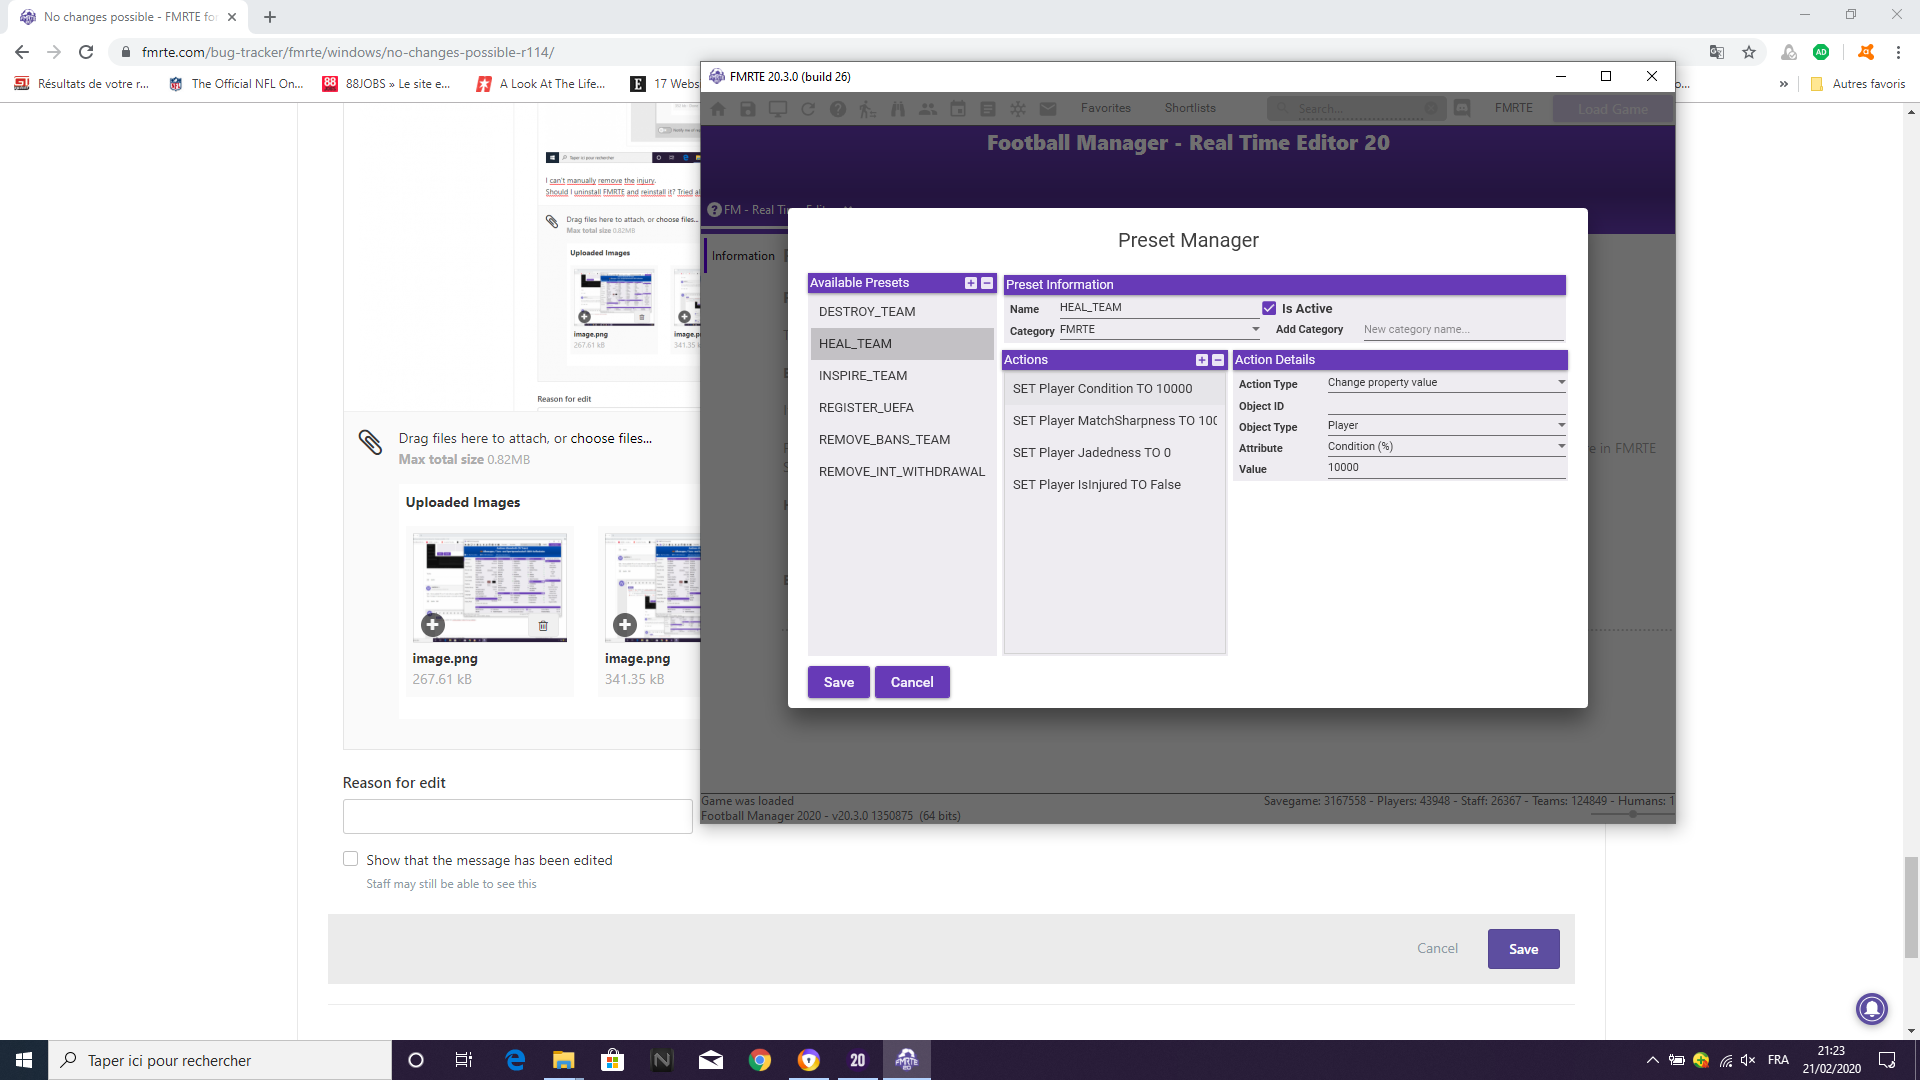The image size is (1920, 1080).
Task: Remove action with Actions minus icon
Action: click(1218, 360)
